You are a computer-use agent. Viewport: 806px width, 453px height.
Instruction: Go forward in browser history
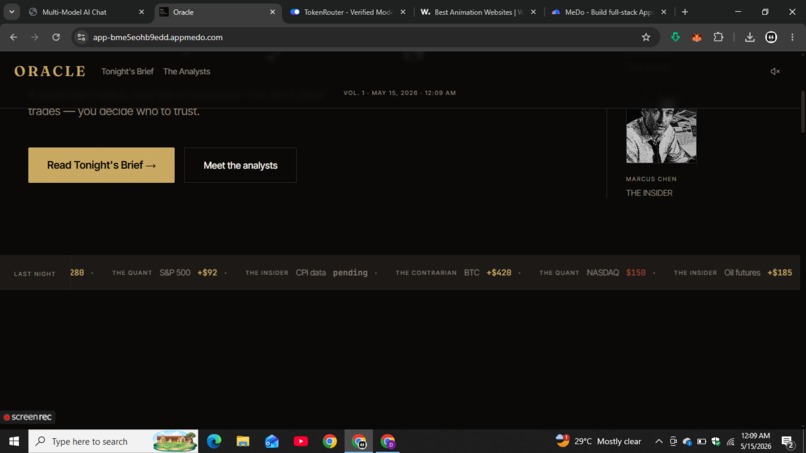[34, 37]
